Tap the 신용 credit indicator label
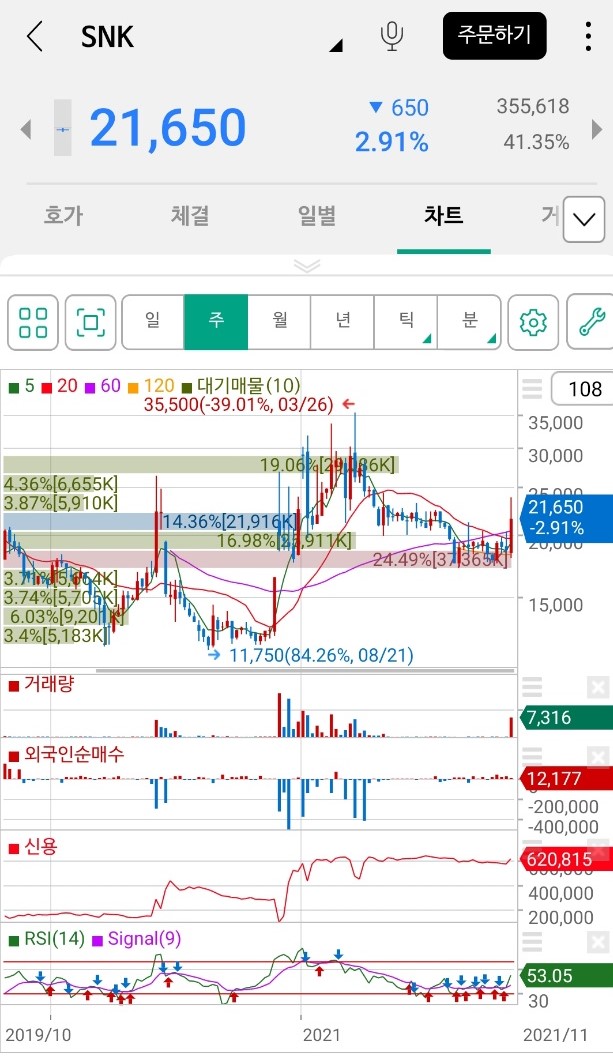 pyautogui.click(x=32, y=847)
